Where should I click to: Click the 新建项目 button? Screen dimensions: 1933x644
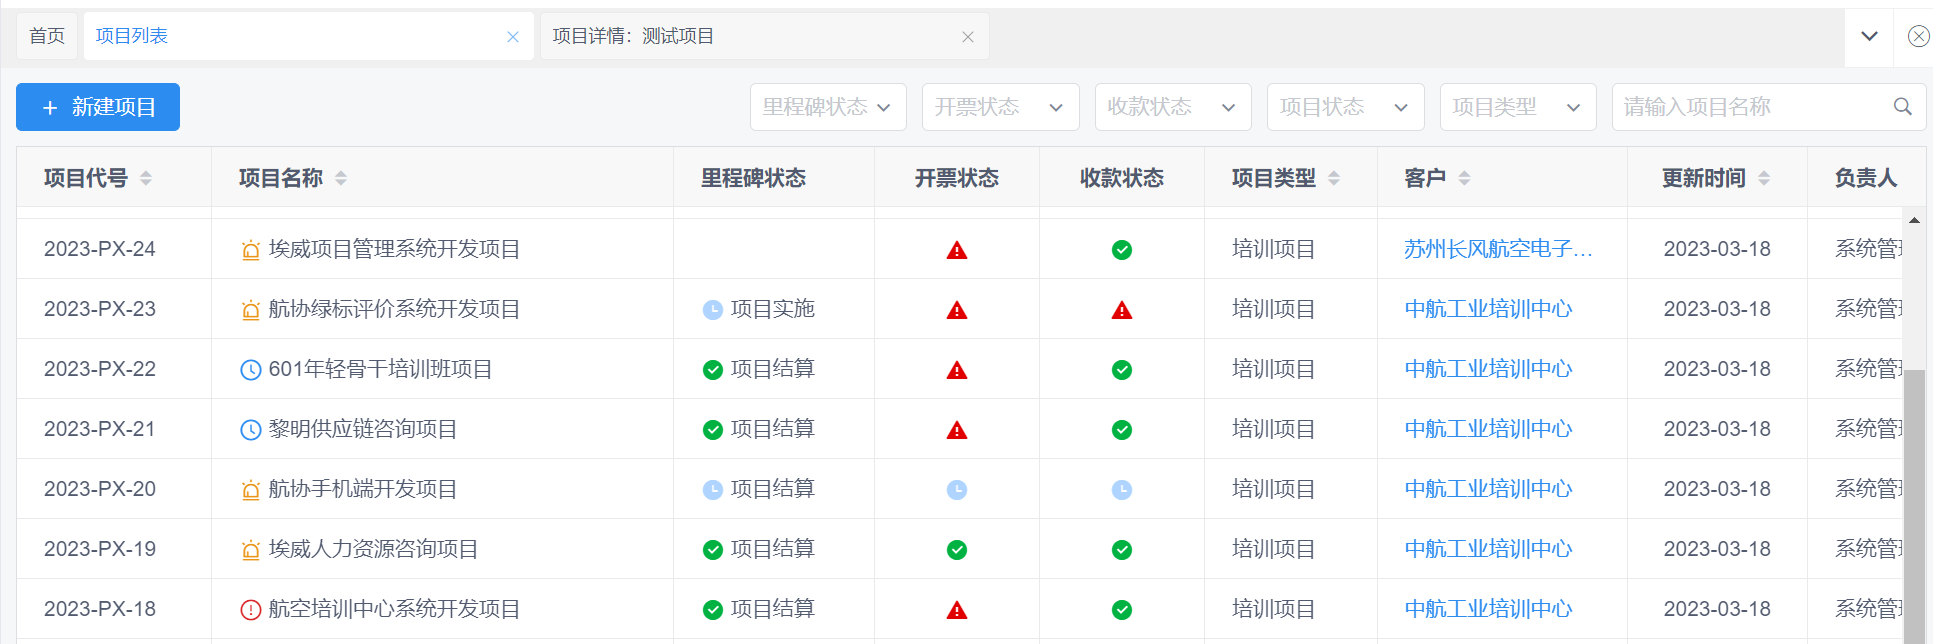click(98, 107)
